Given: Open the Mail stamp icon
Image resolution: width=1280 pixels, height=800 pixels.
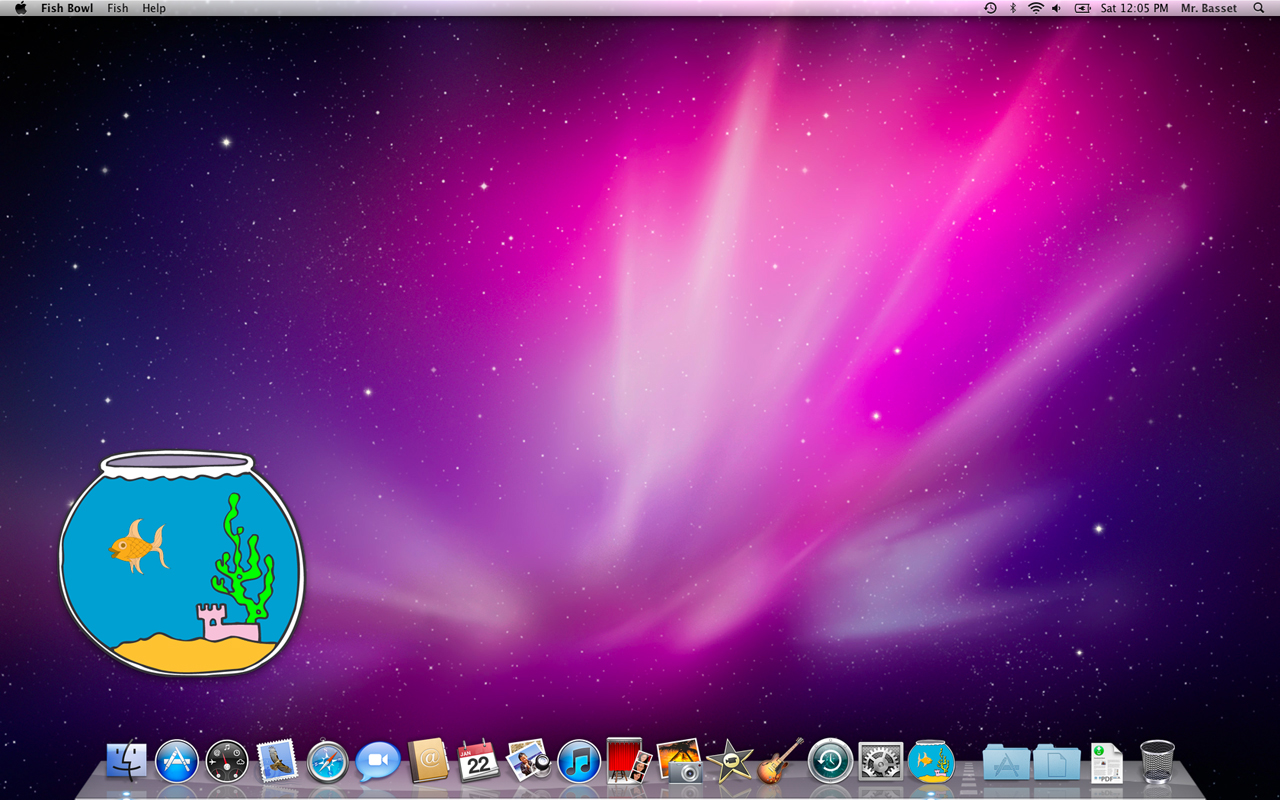Looking at the screenshot, I should click(277, 762).
